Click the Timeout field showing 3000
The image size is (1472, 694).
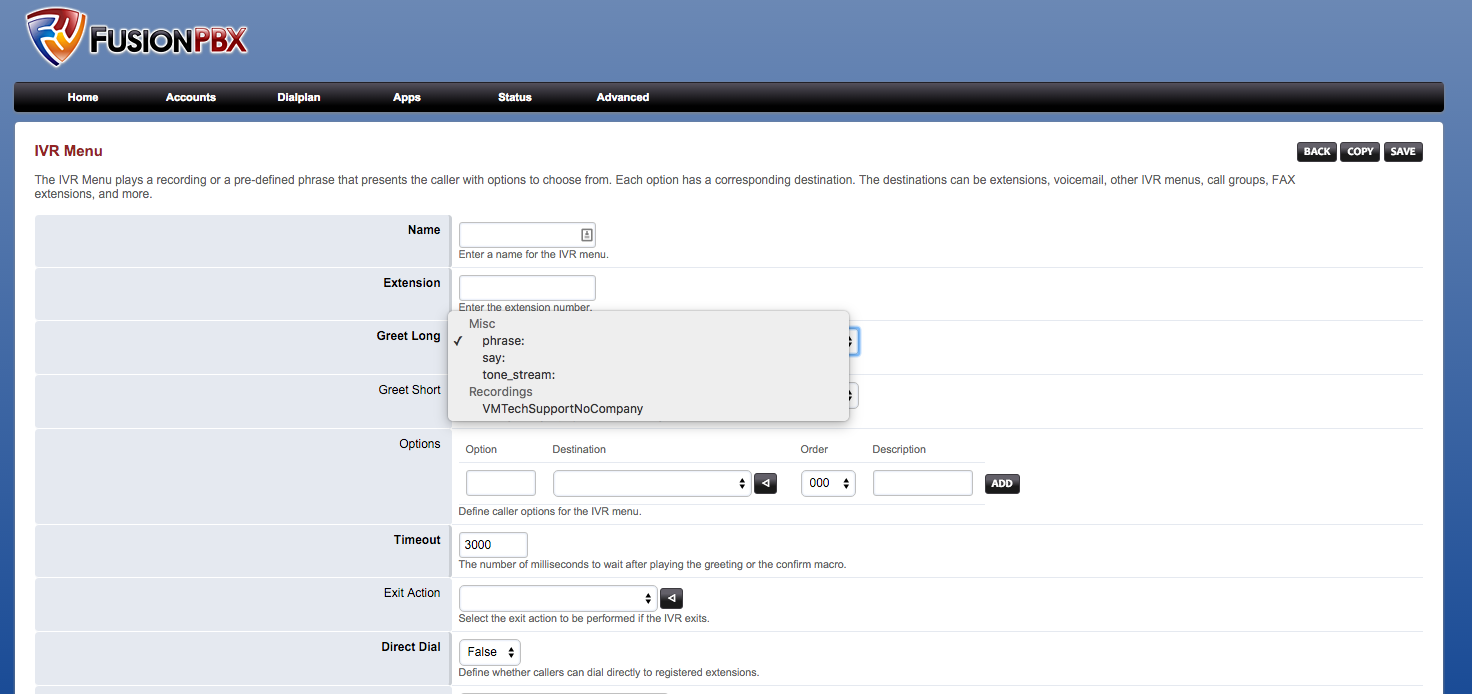pos(493,545)
